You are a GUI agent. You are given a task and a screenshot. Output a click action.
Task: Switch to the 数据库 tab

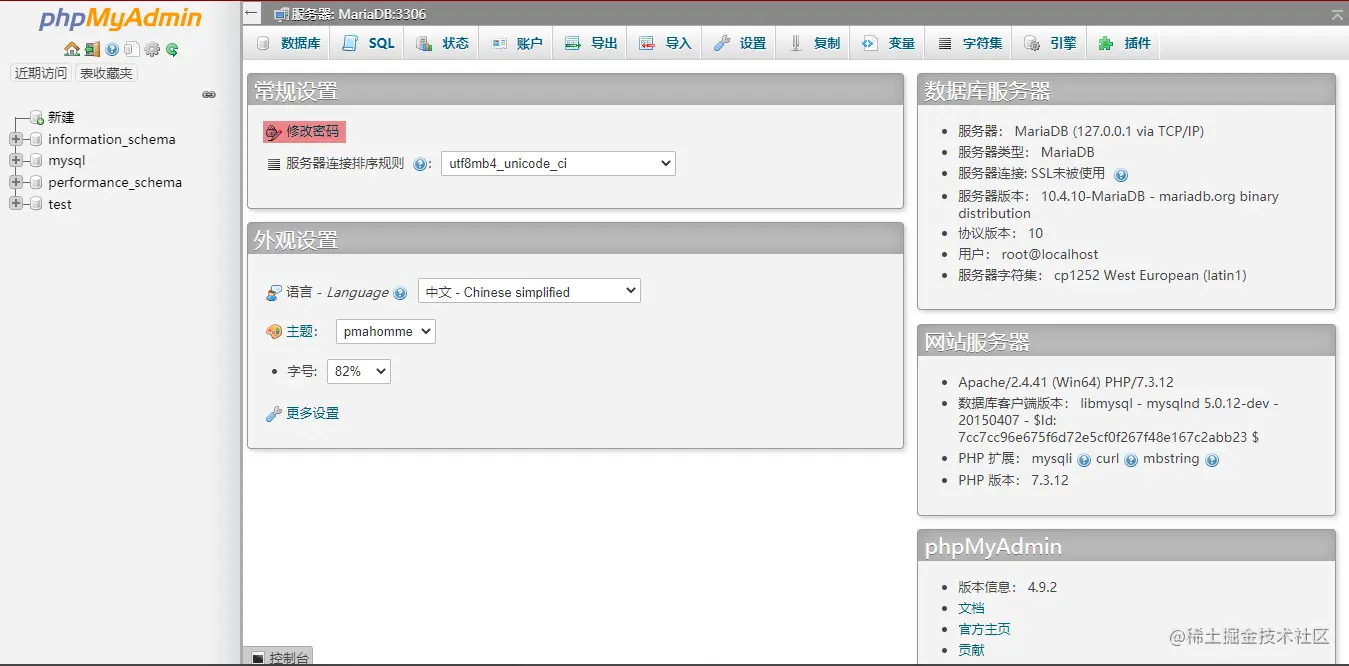click(288, 43)
